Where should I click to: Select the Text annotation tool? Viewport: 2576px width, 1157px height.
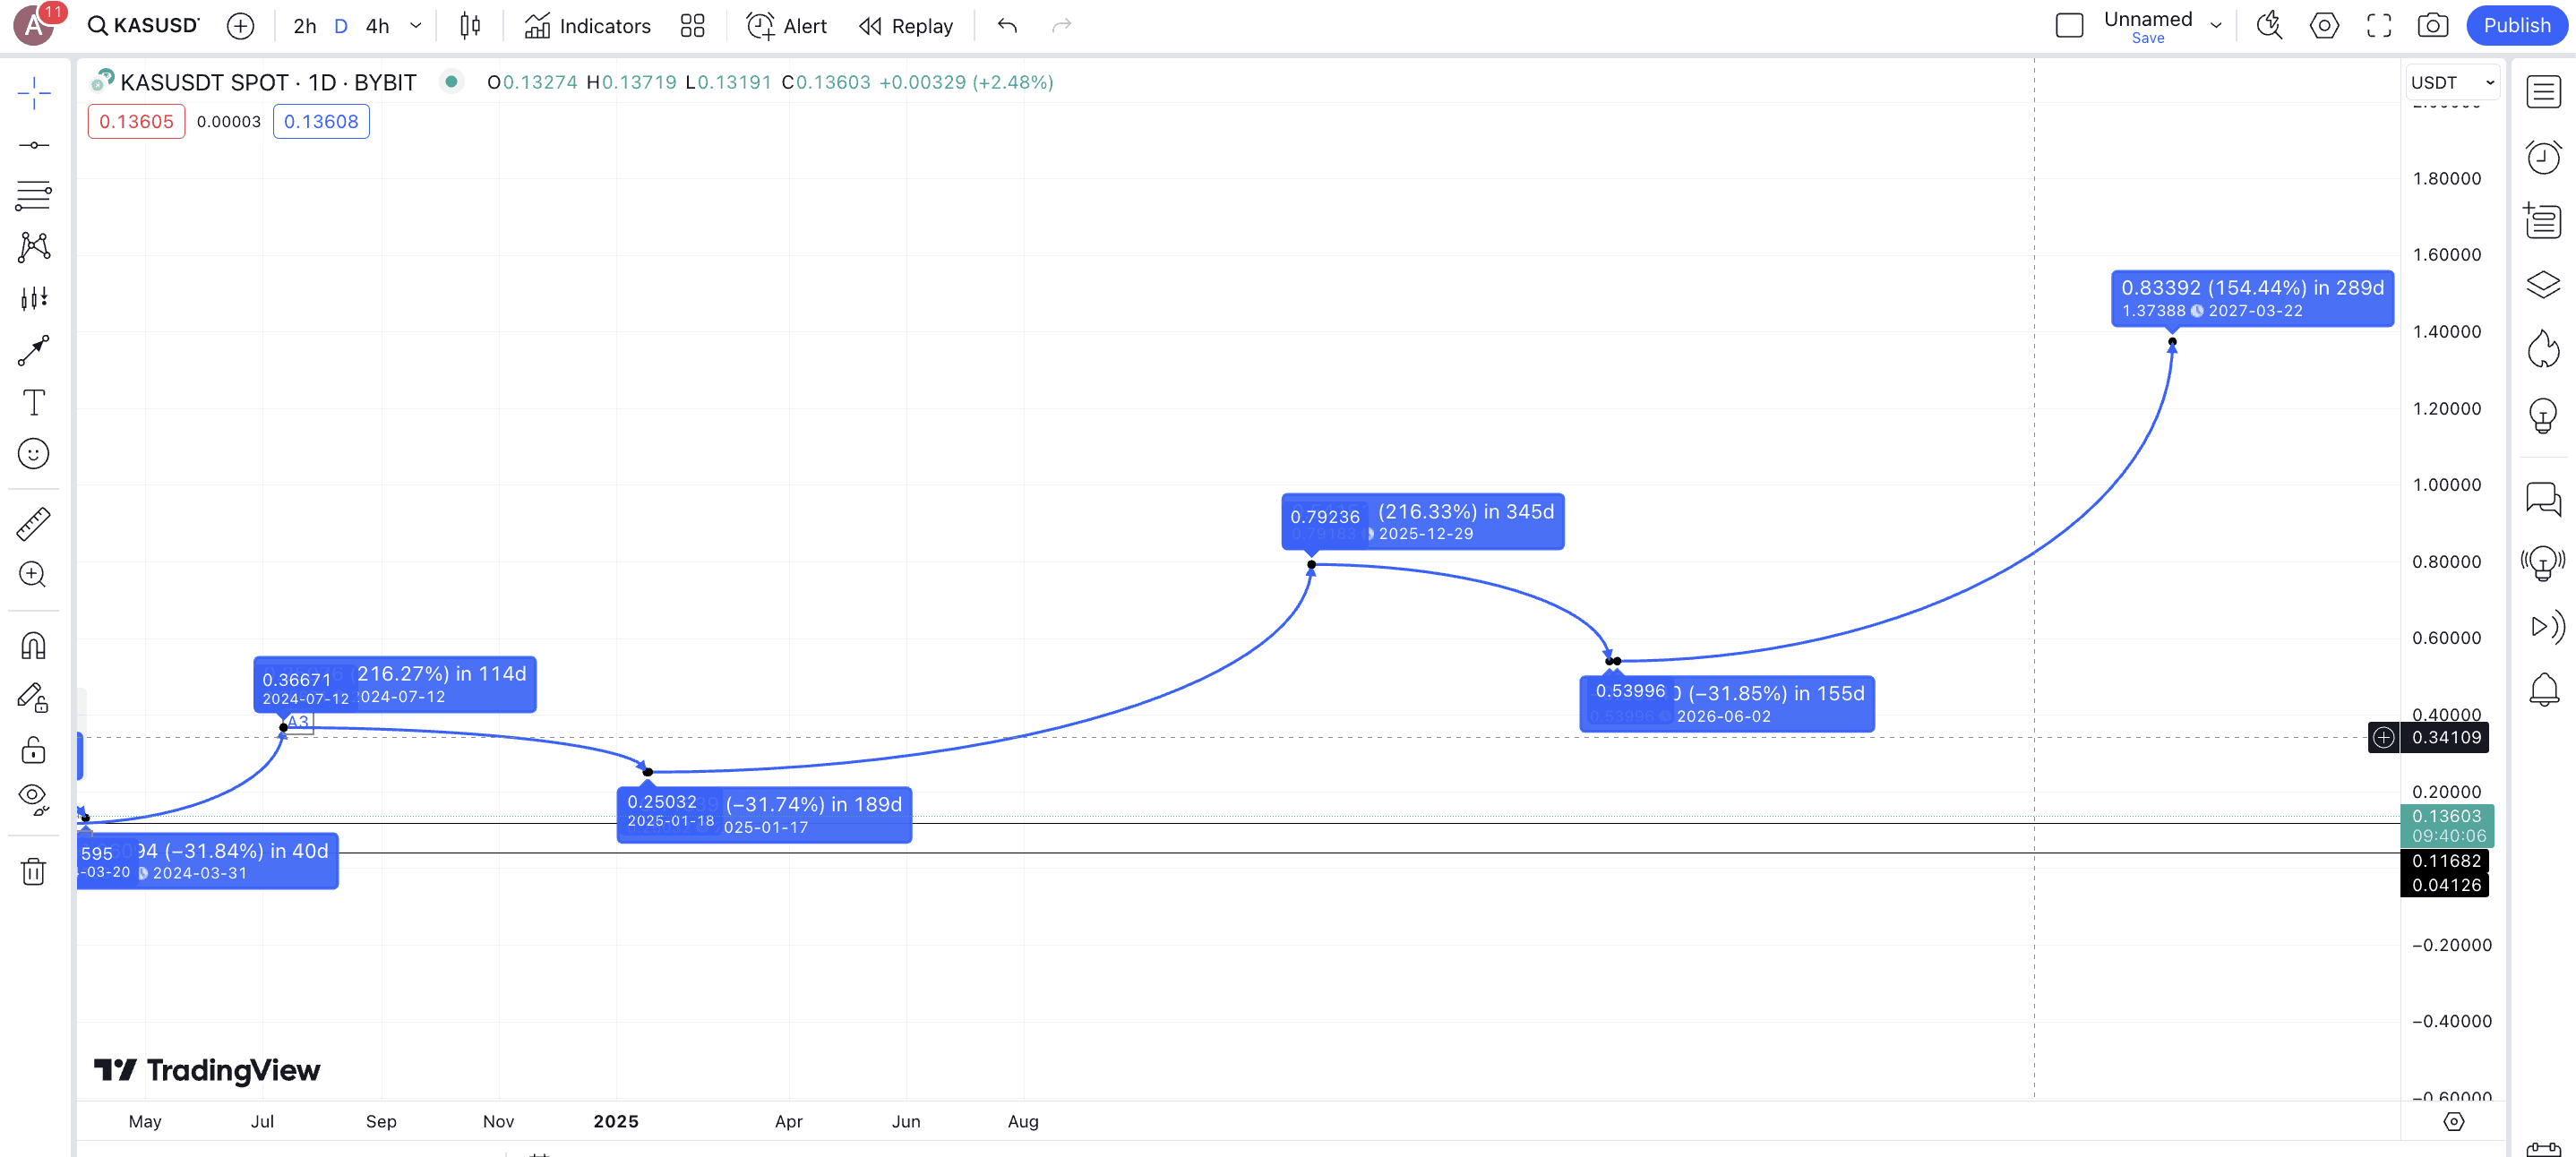[x=33, y=402]
